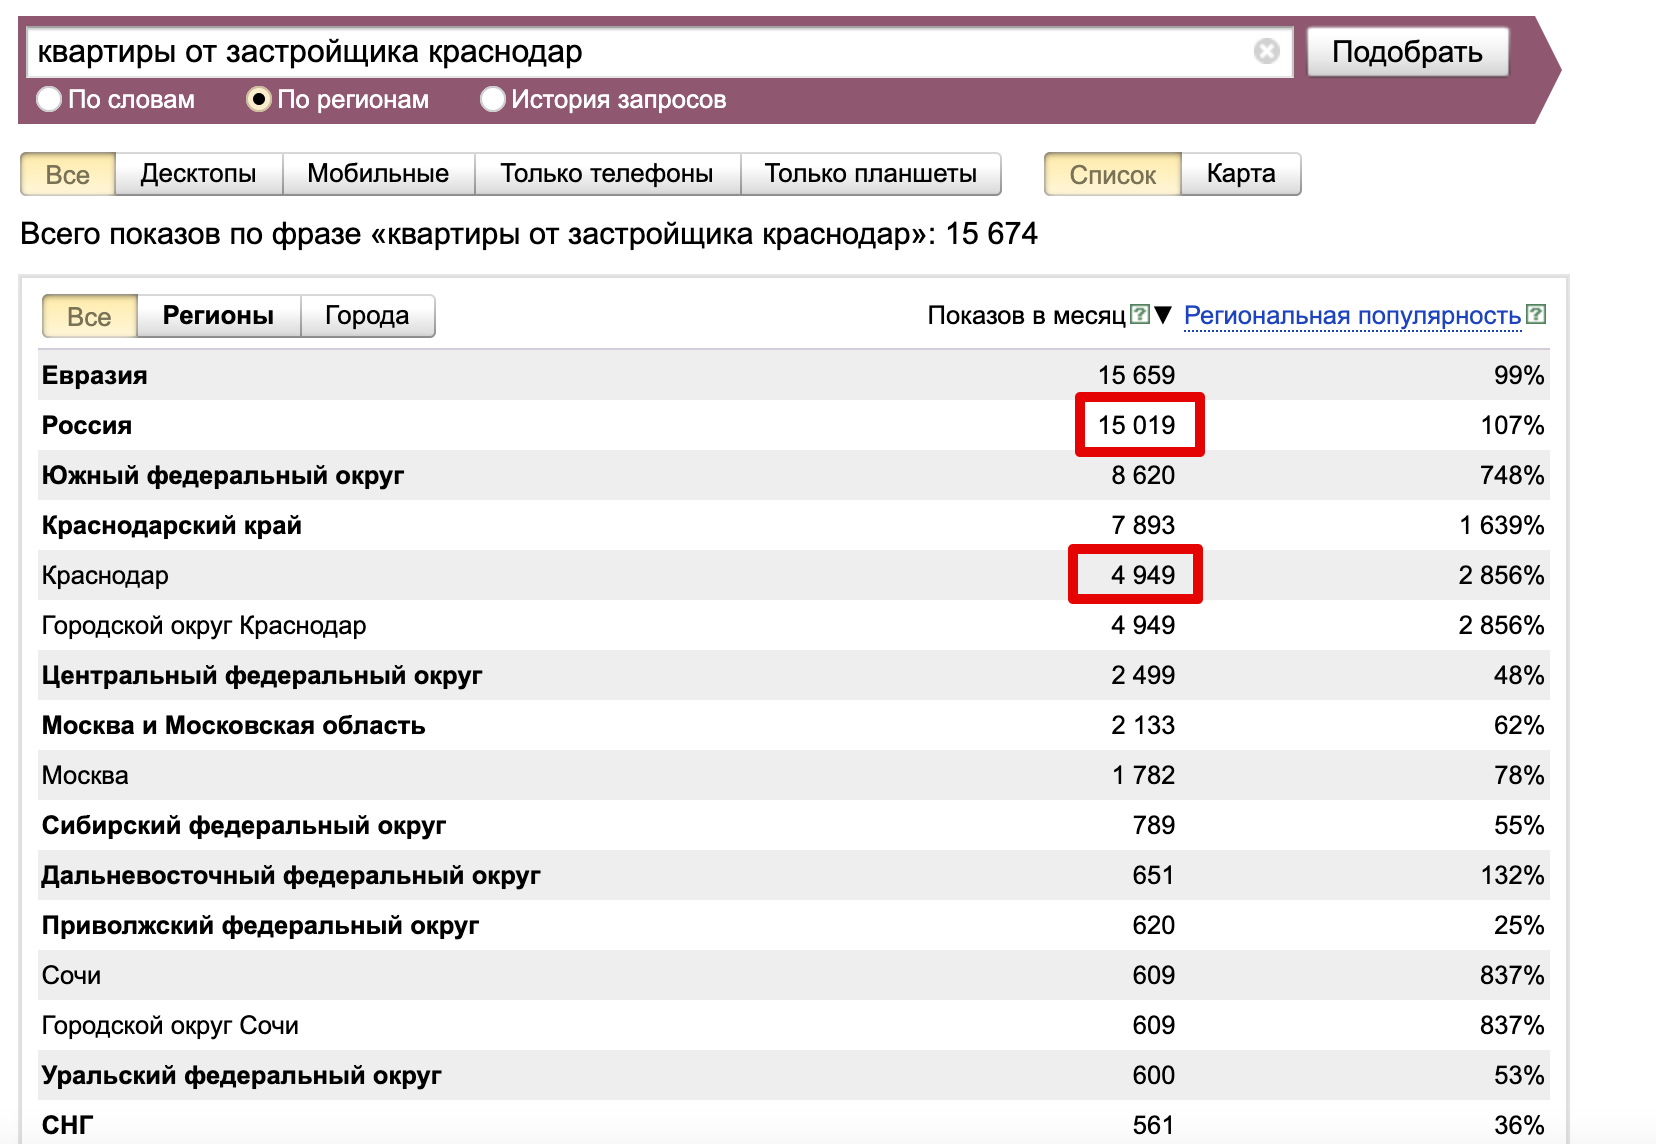Click the 1 782 value for Москва
1656x1144 pixels.
1143,775
